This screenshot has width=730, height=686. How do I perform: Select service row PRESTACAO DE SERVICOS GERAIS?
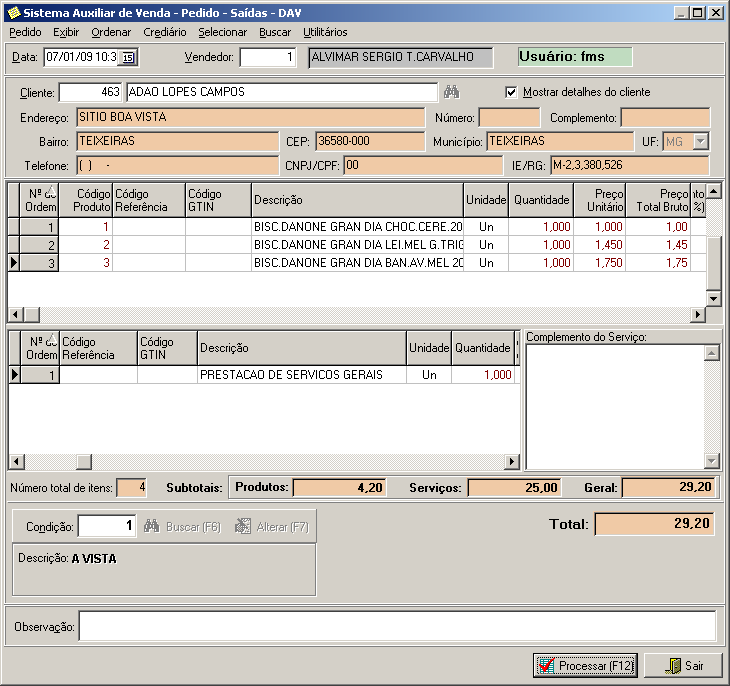(264, 375)
